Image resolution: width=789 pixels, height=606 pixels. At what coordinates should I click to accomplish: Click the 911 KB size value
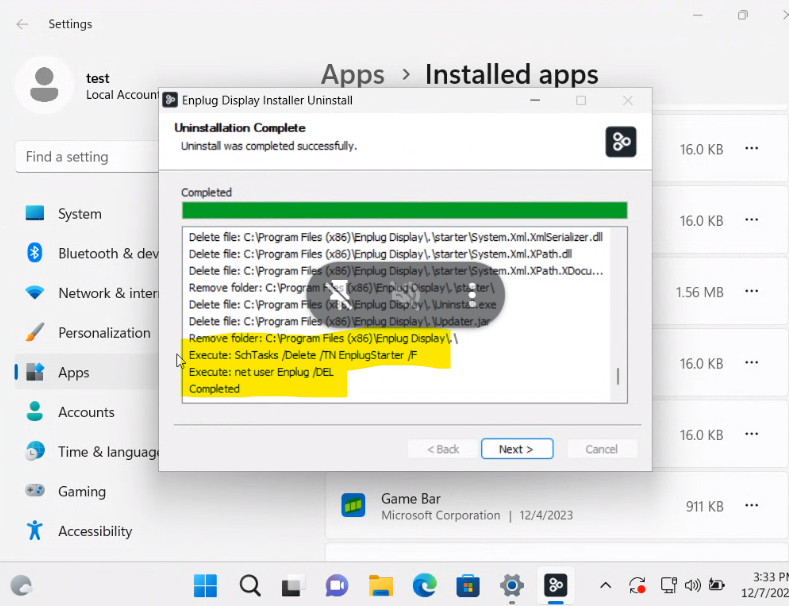tap(704, 506)
